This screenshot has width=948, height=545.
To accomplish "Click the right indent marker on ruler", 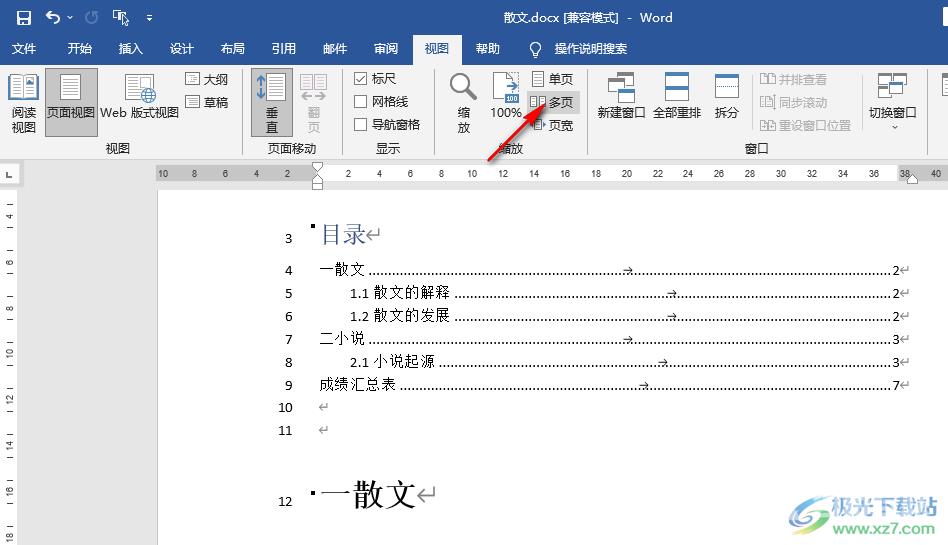I will tap(912, 178).
